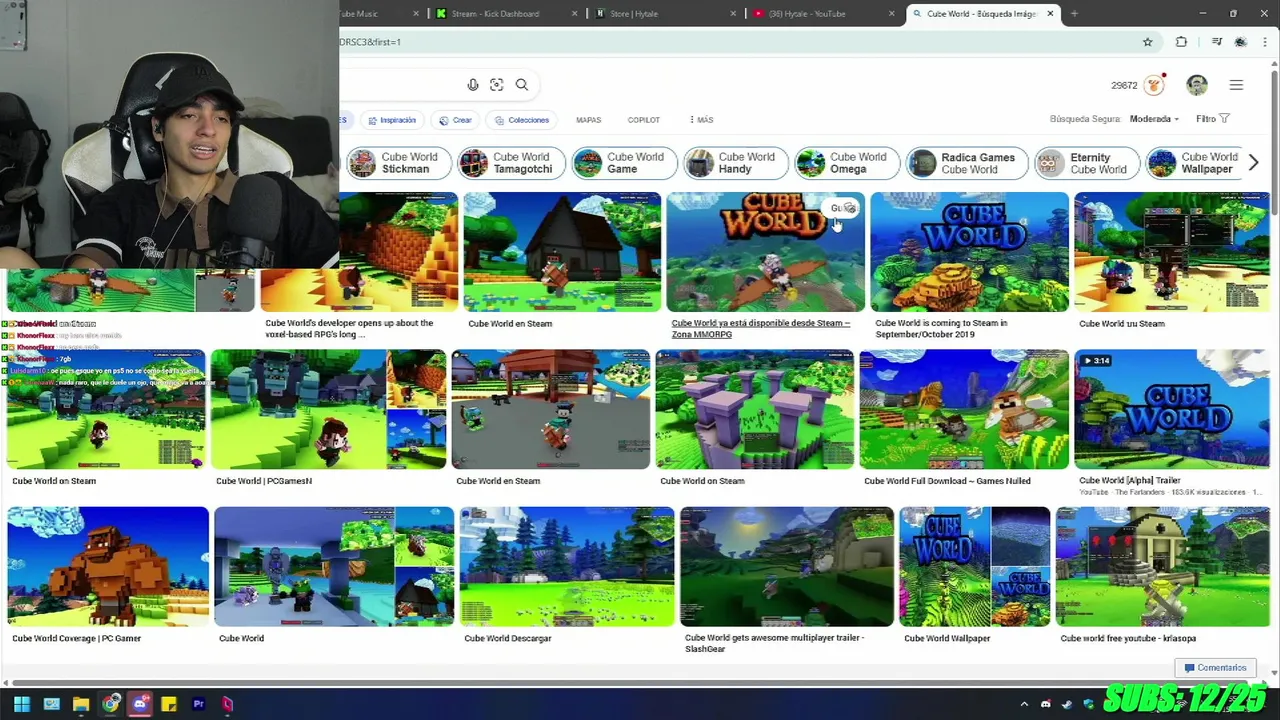Close the Hytale YouTube tab
This screenshot has width=1280, height=720.
(x=892, y=14)
